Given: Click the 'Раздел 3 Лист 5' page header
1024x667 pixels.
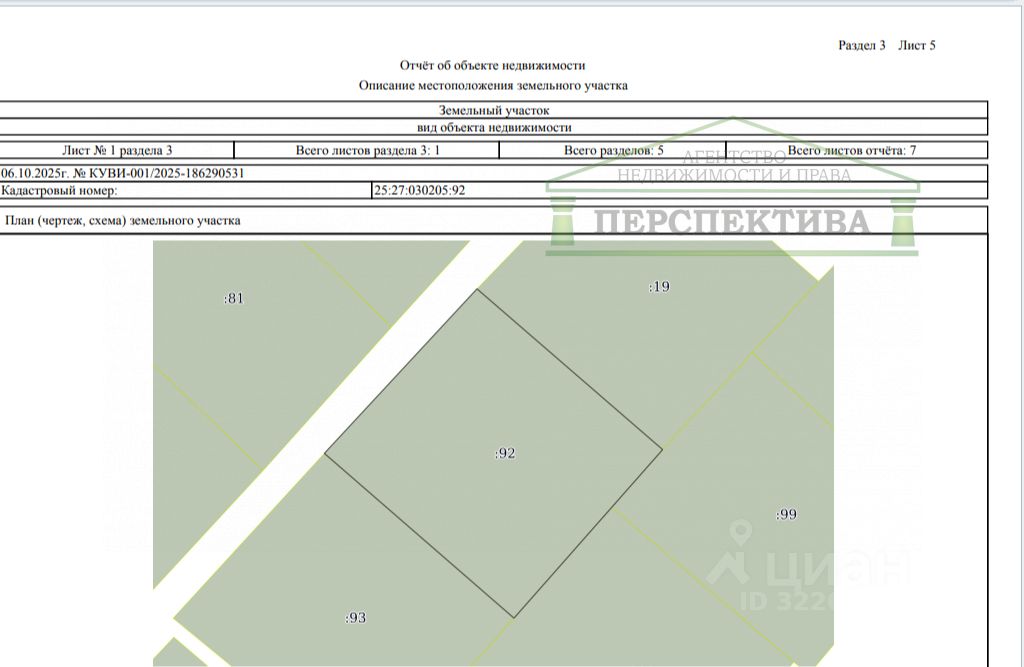Looking at the screenshot, I should click(x=887, y=45).
